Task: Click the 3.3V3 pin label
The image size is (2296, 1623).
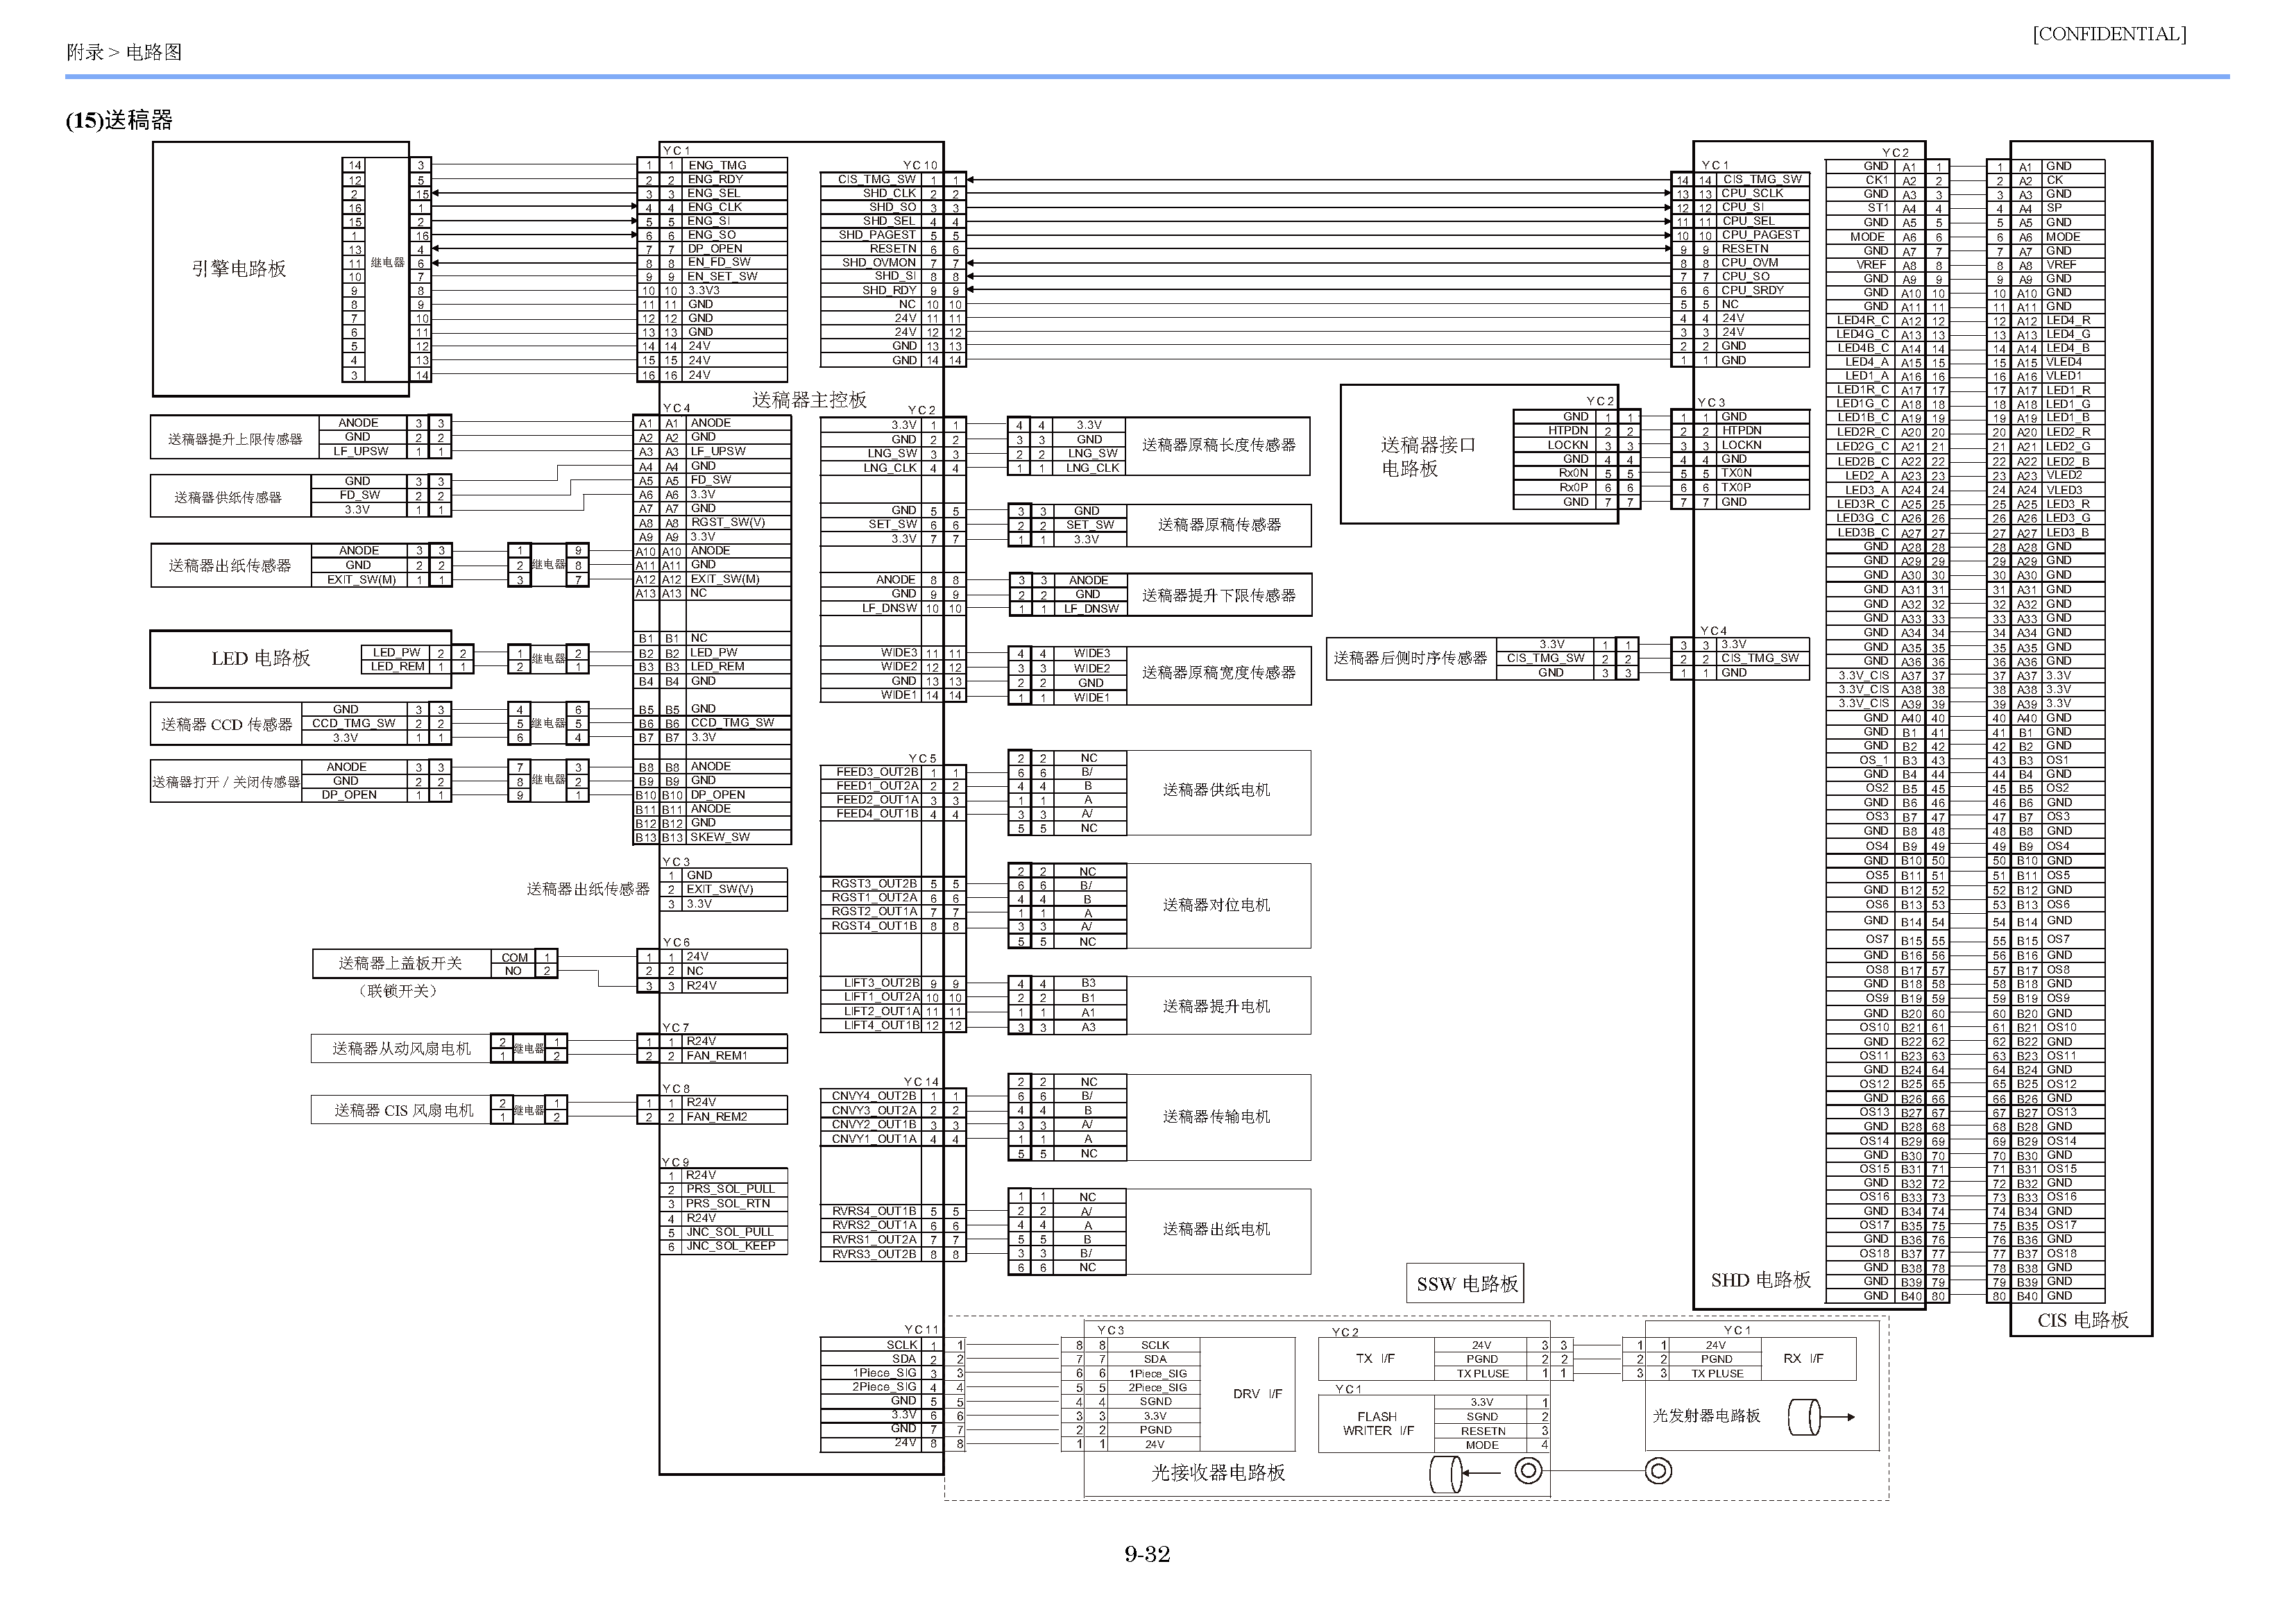Action: tap(704, 290)
